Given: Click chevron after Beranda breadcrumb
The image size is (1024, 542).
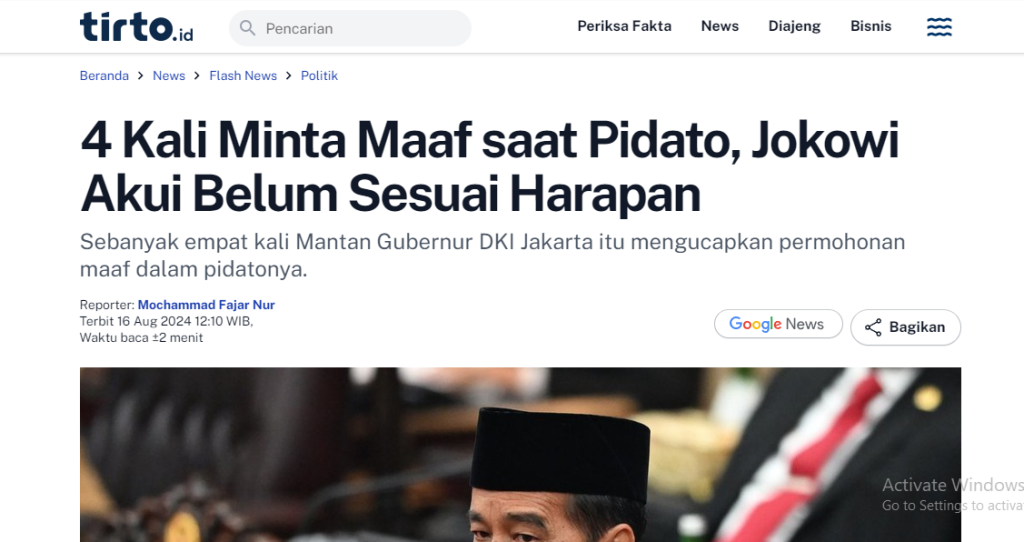Looking at the screenshot, I should click(x=140, y=76).
